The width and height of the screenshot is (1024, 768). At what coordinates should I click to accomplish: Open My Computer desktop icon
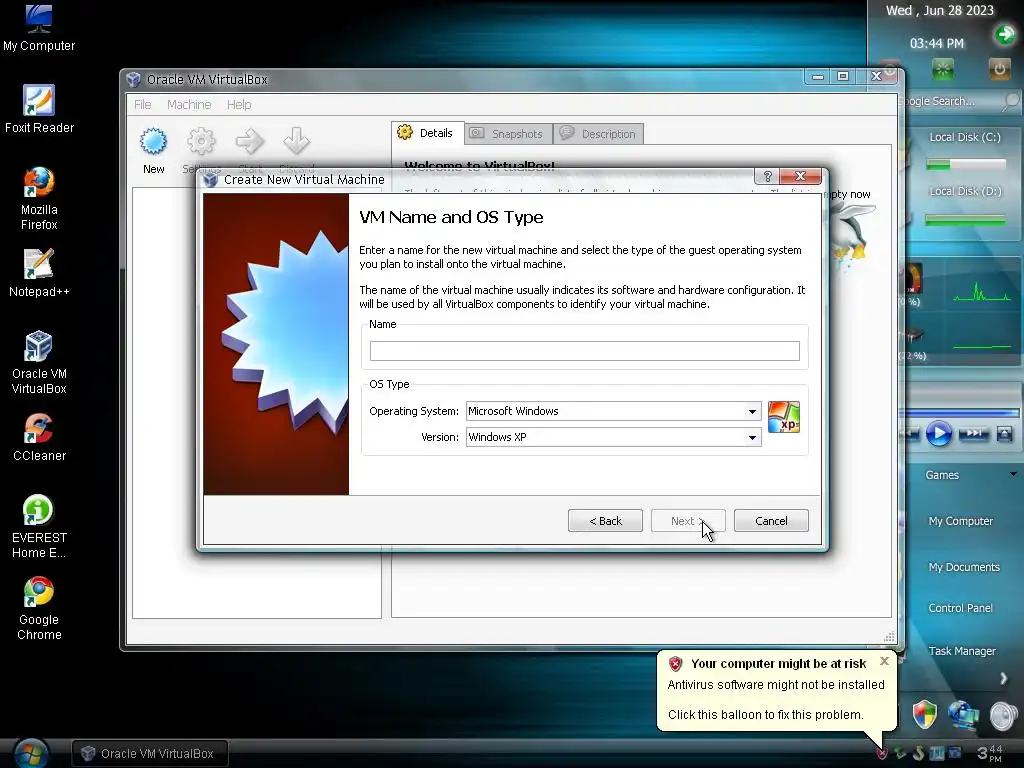click(39, 26)
